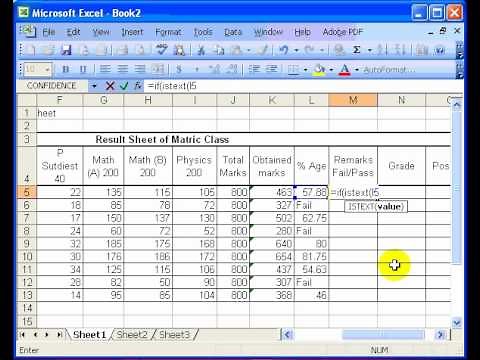Click the Paste icon

coord(237,50)
